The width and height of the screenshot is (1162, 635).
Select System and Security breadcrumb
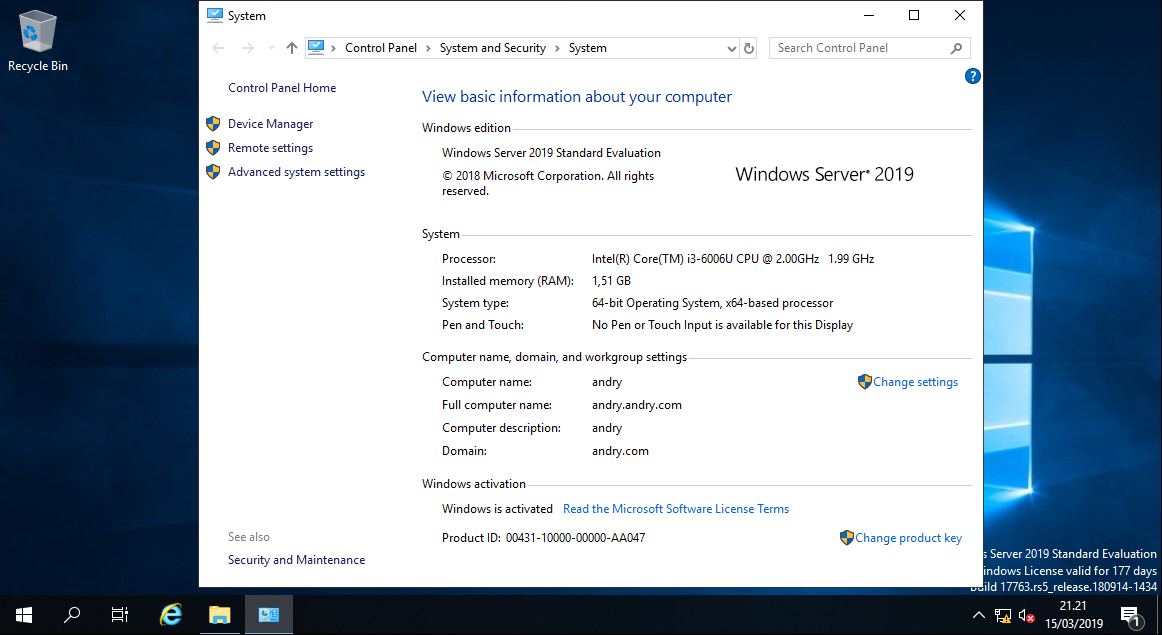(x=492, y=48)
